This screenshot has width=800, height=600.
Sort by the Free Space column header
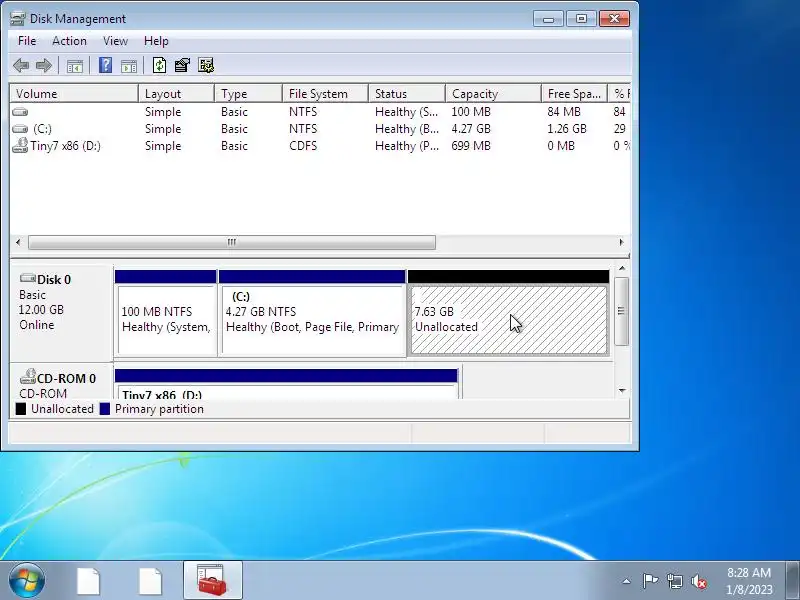click(574, 94)
